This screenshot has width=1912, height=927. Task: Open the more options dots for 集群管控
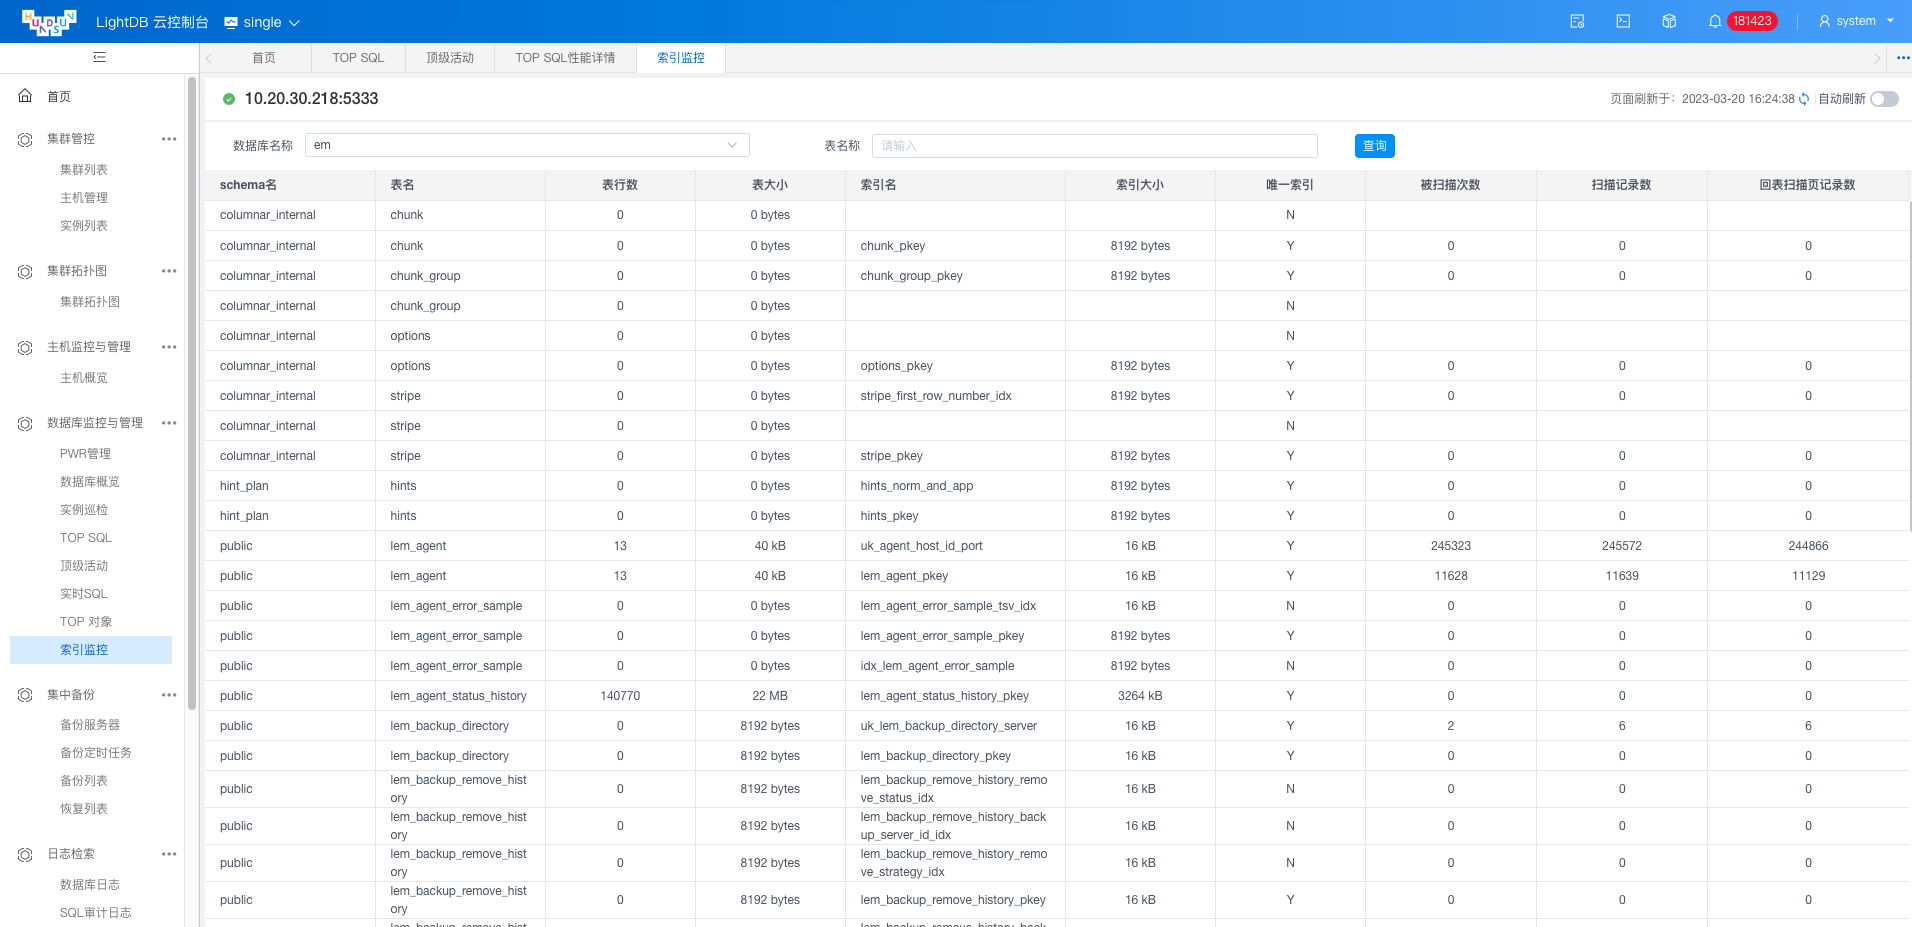click(169, 139)
